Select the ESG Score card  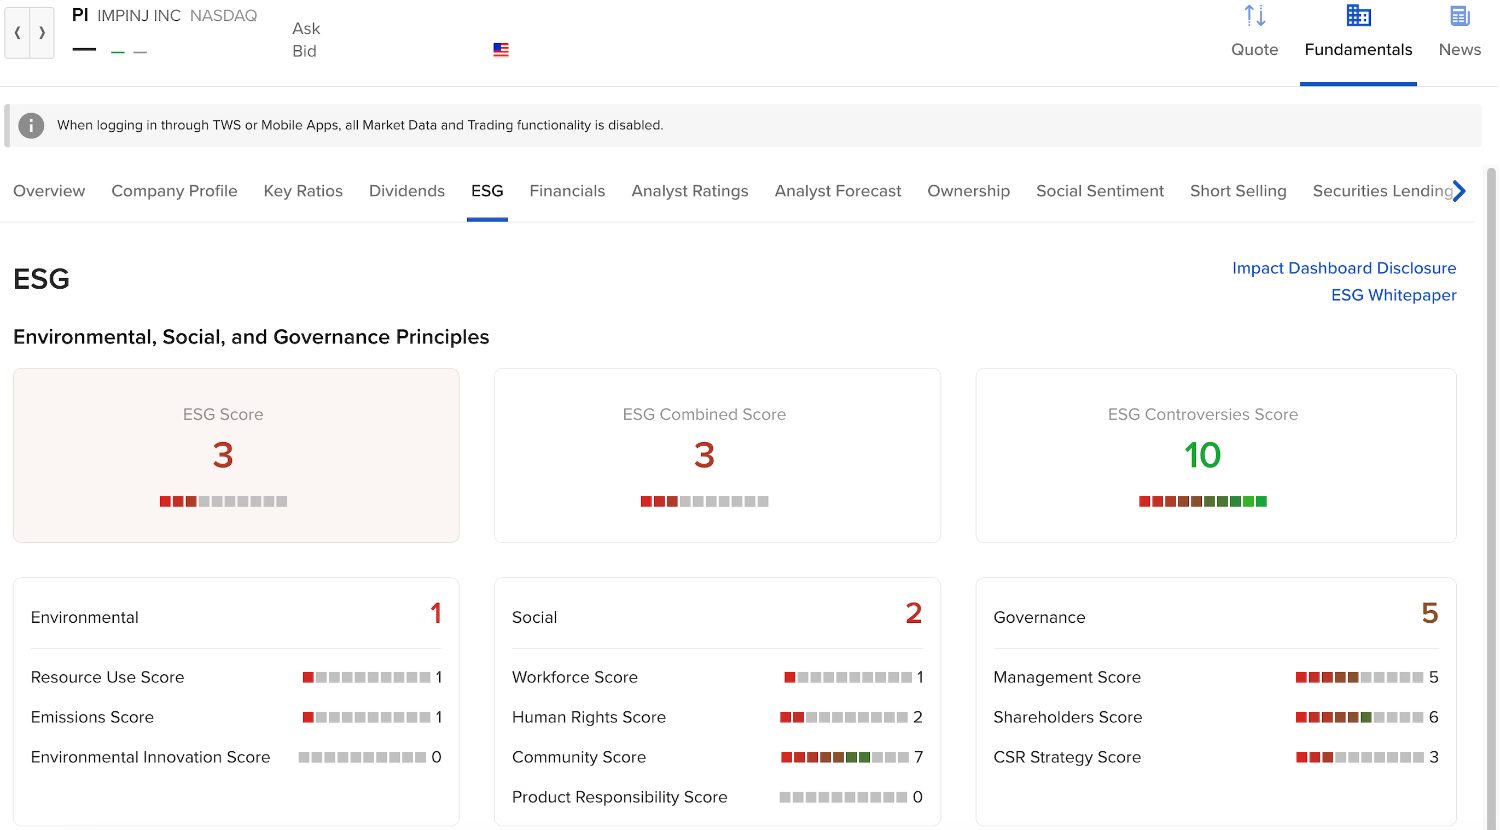pos(236,455)
